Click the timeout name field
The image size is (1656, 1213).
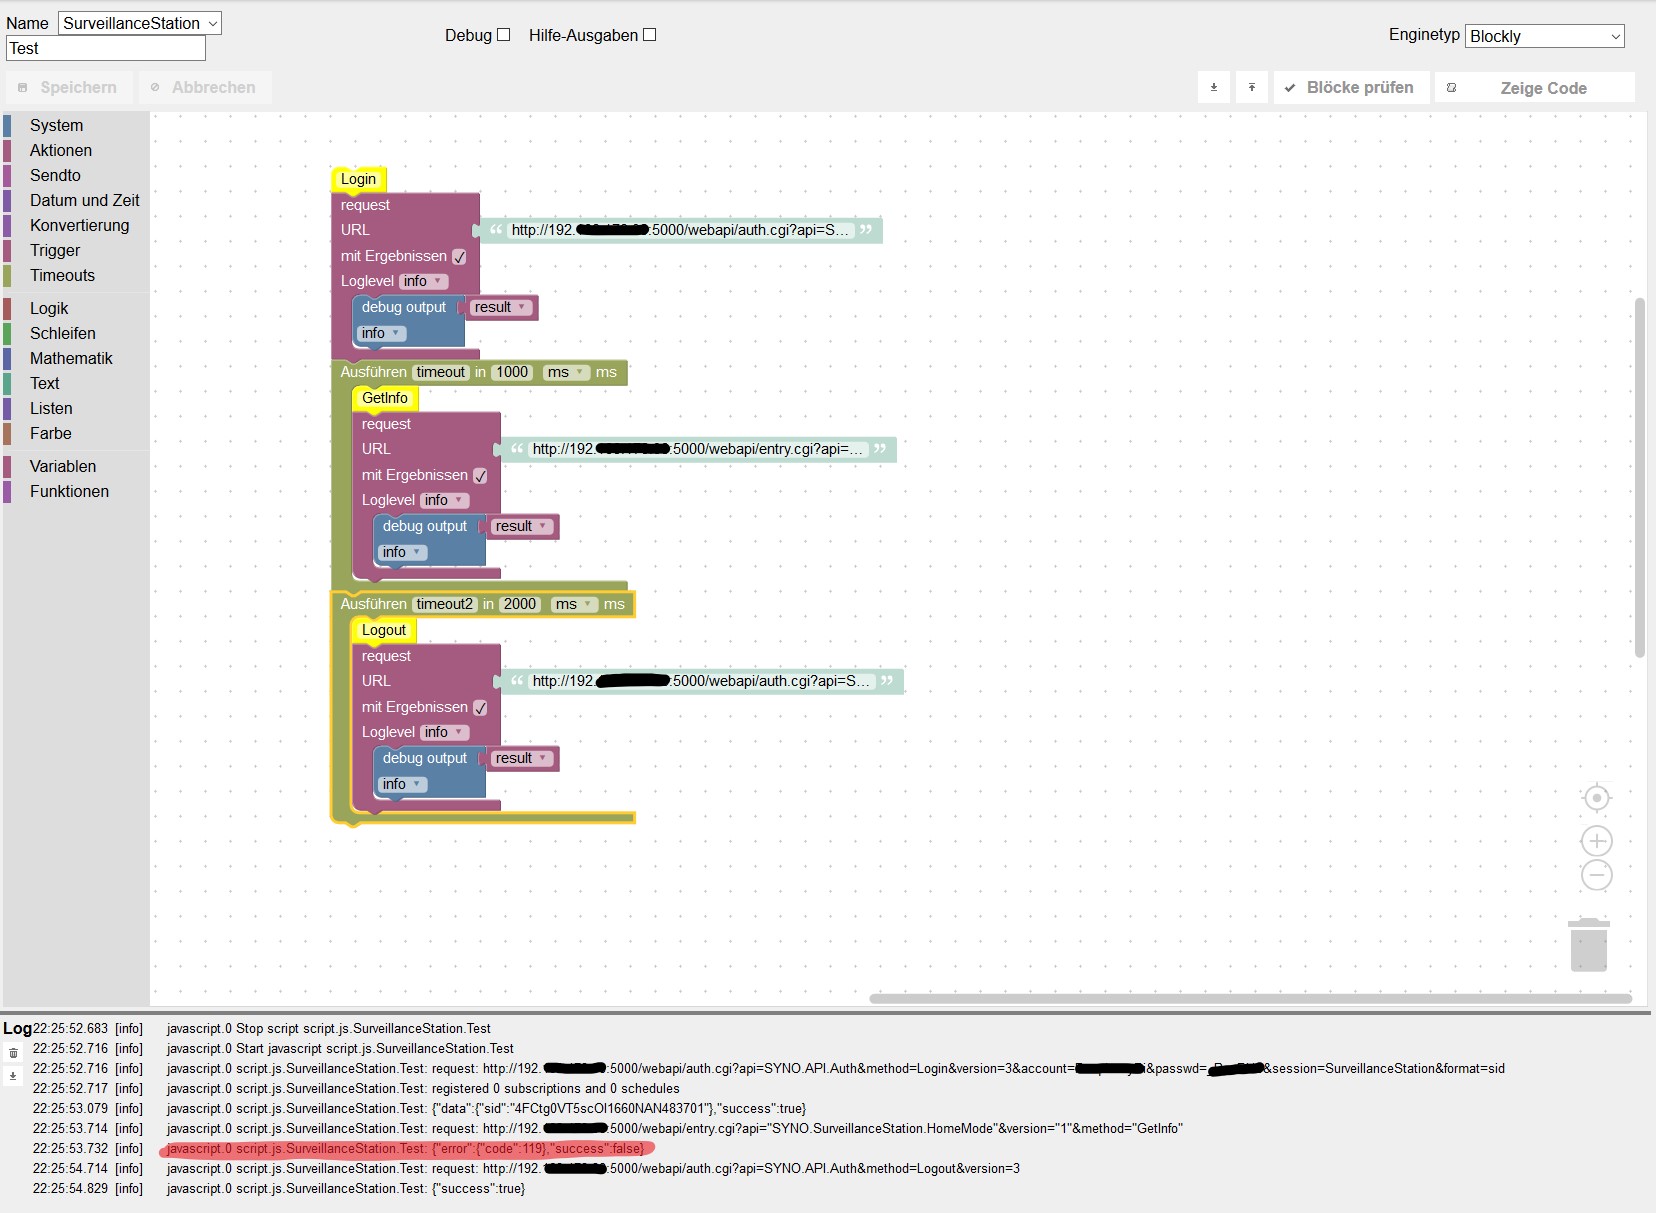[441, 373]
